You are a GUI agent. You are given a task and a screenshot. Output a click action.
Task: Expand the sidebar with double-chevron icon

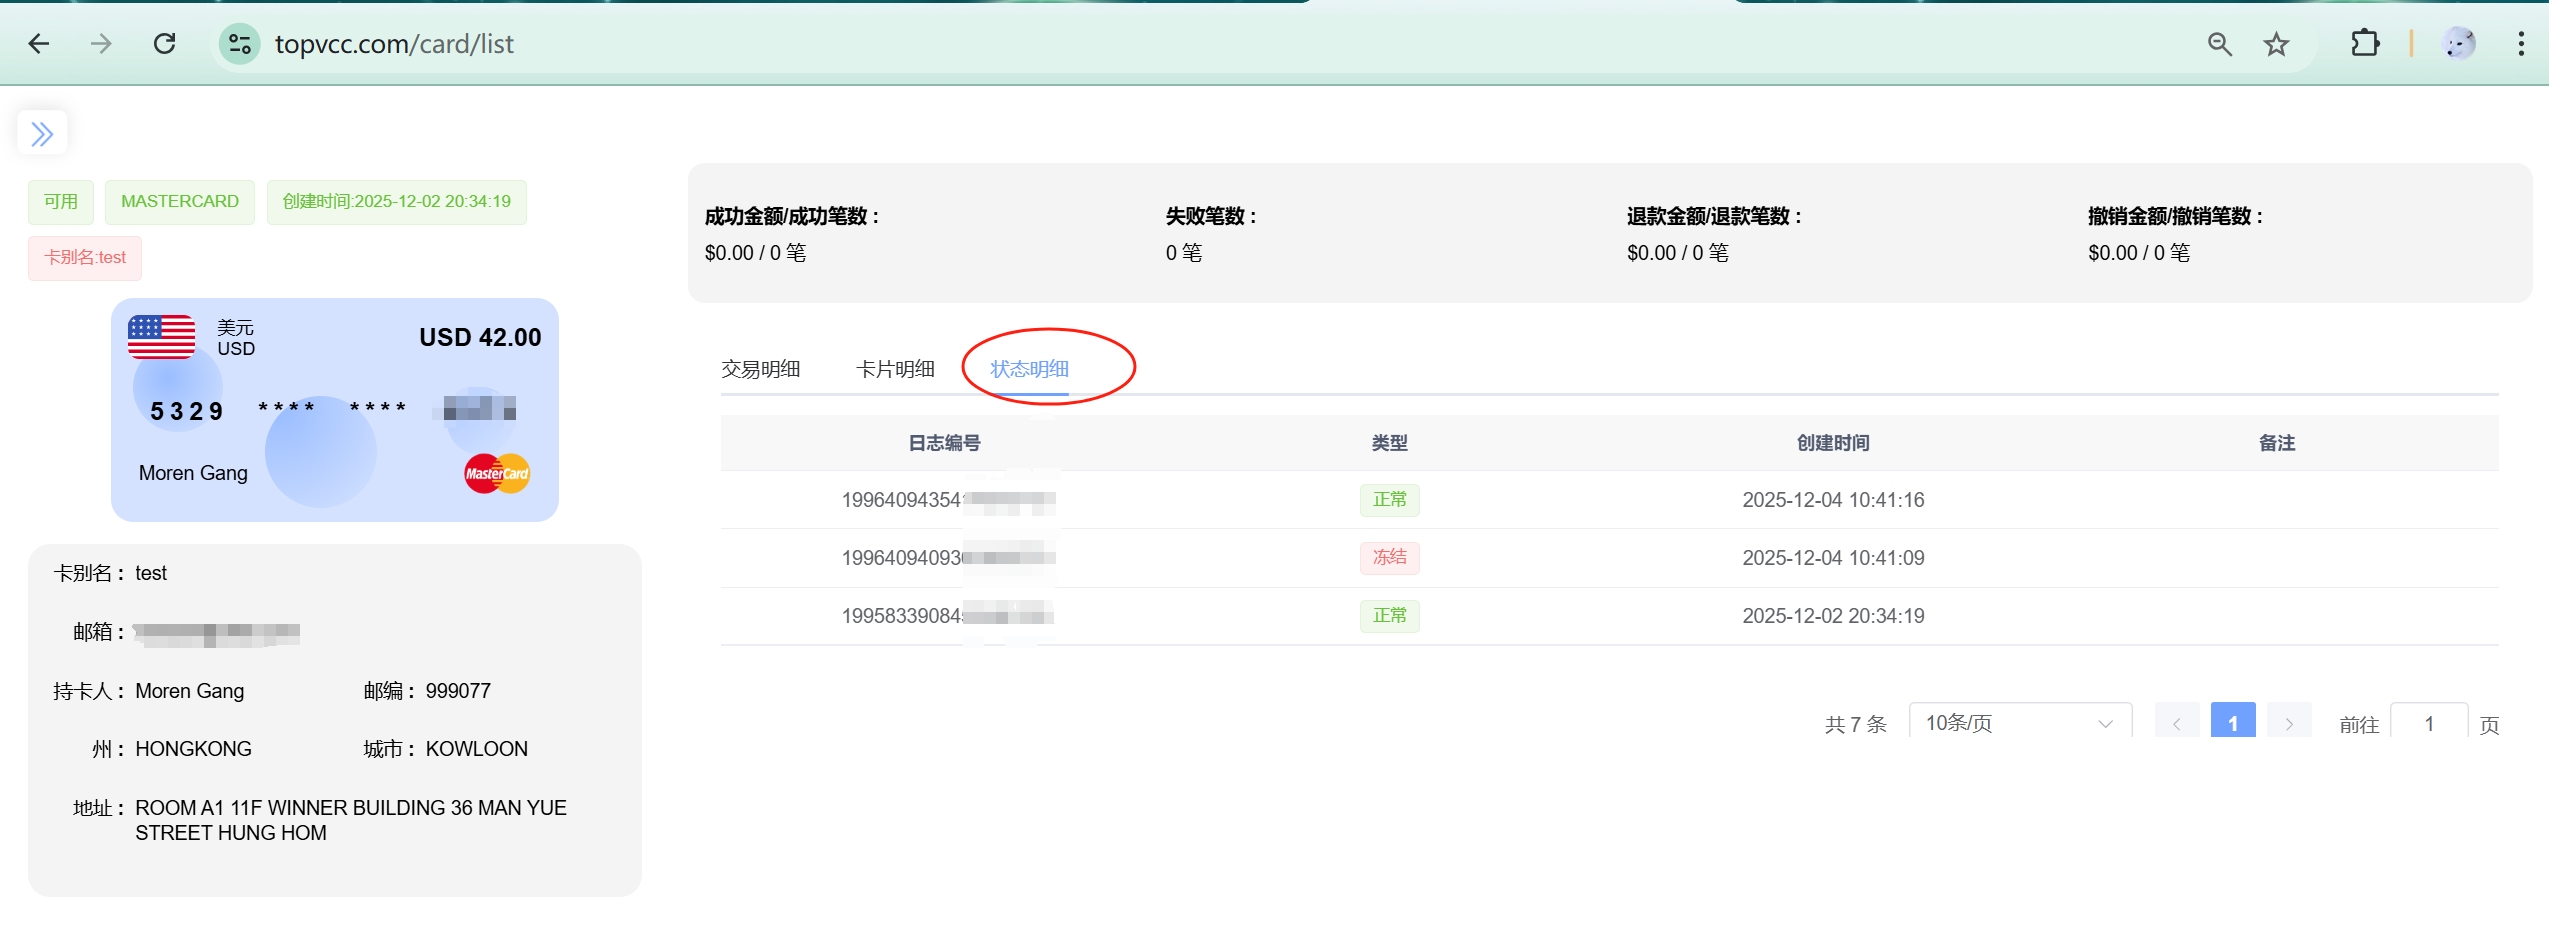coord(42,133)
